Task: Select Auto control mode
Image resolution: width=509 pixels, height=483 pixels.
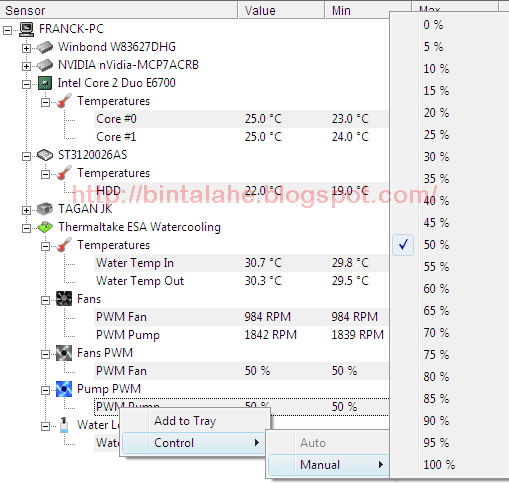Action: tap(328, 443)
